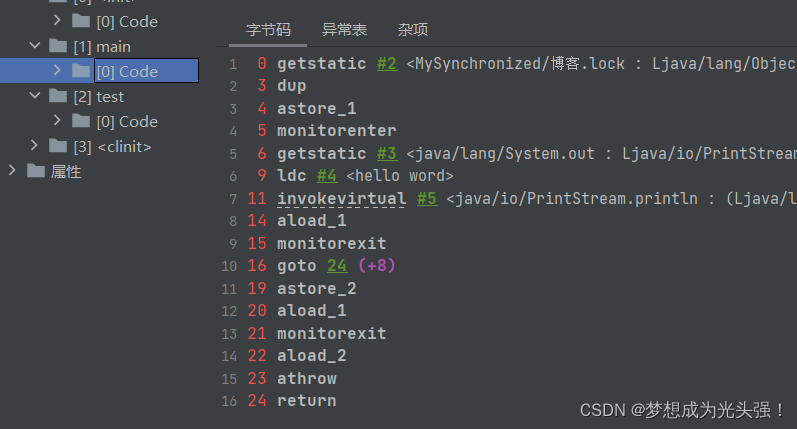This screenshot has height=429, width=797.
Task: Click the (+8) jump offset text
Action: pyautogui.click(x=377, y=265)
